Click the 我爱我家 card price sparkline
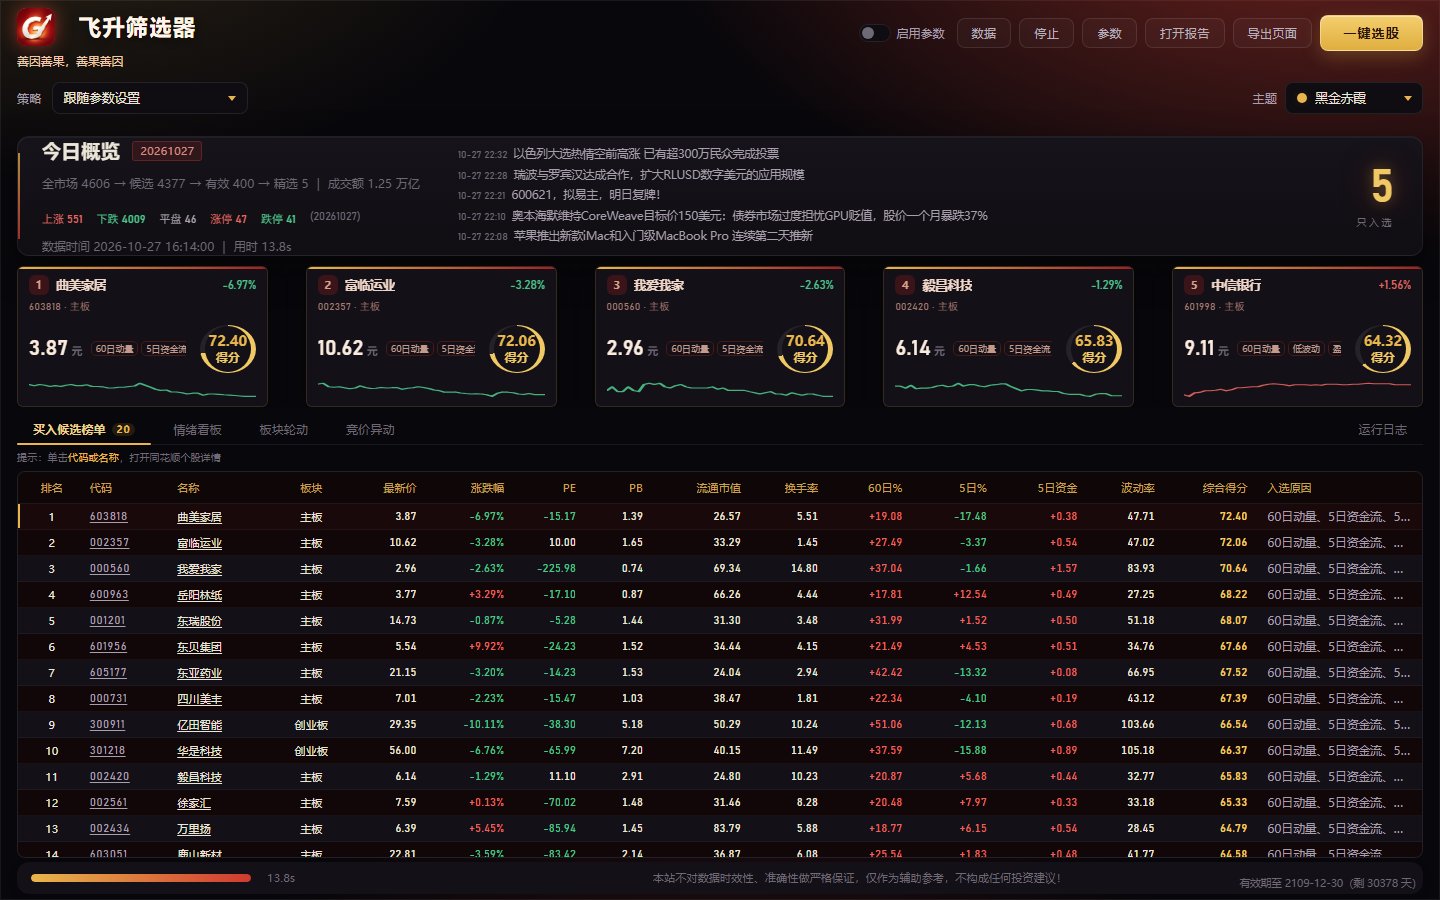This screenshot has width=1440, height=900. (720, 389)
